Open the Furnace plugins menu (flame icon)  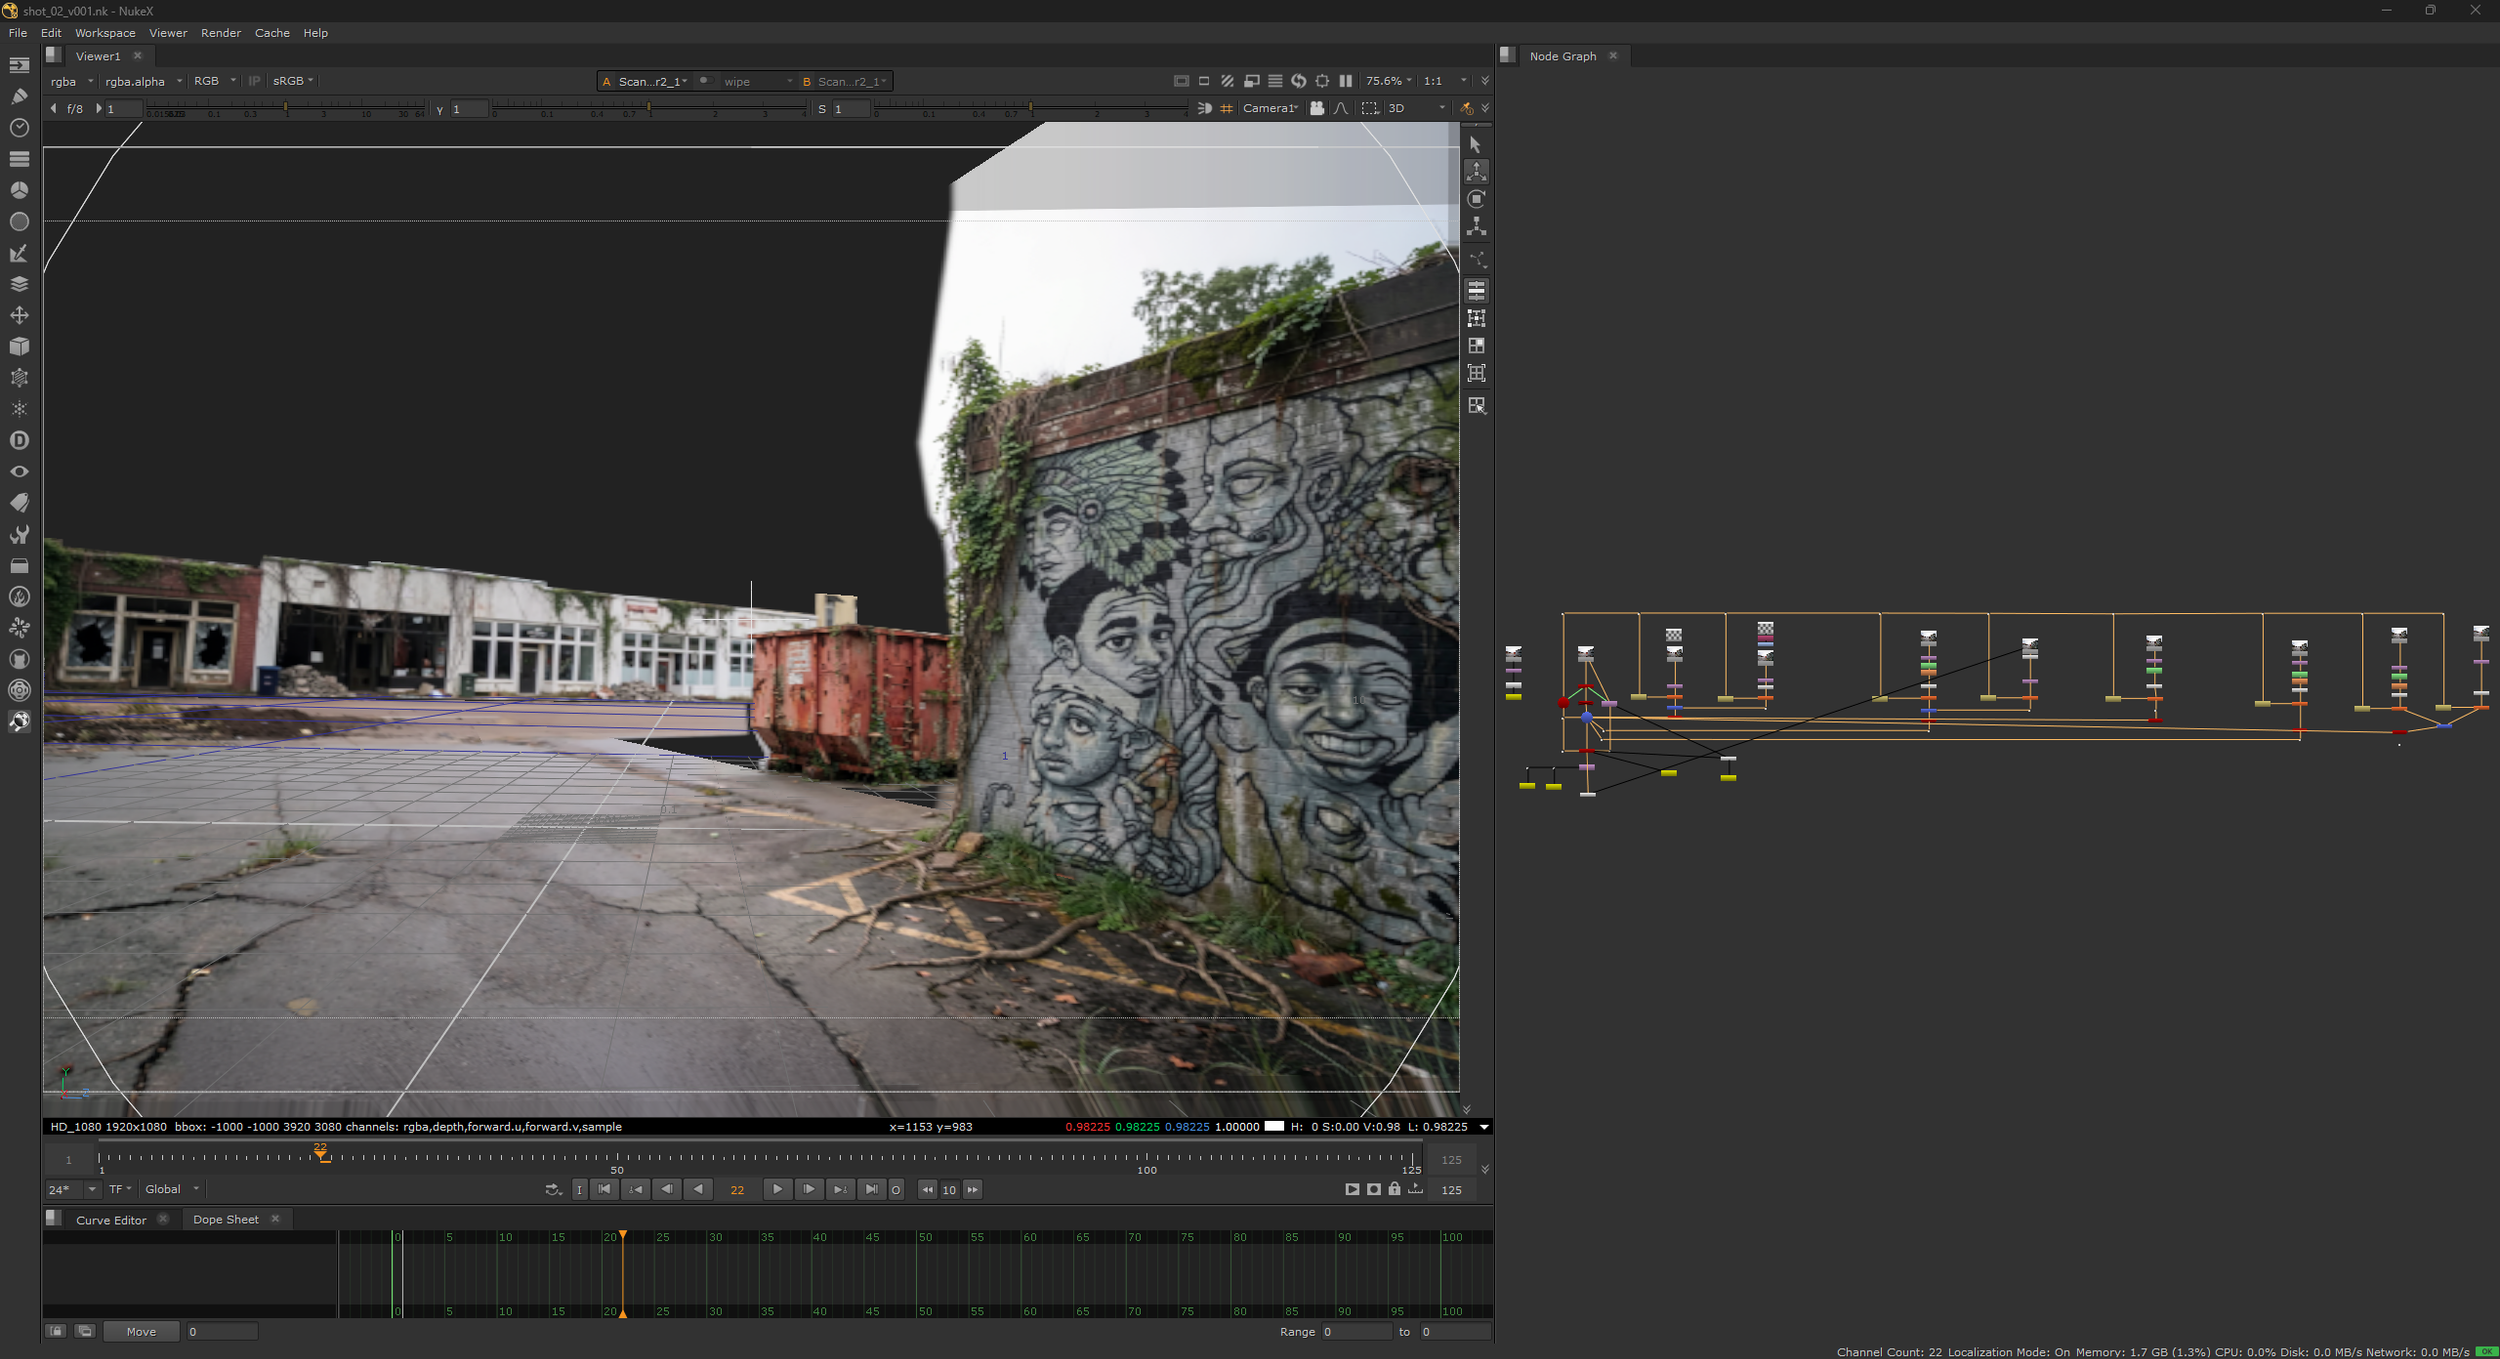(x=19, y=596)
